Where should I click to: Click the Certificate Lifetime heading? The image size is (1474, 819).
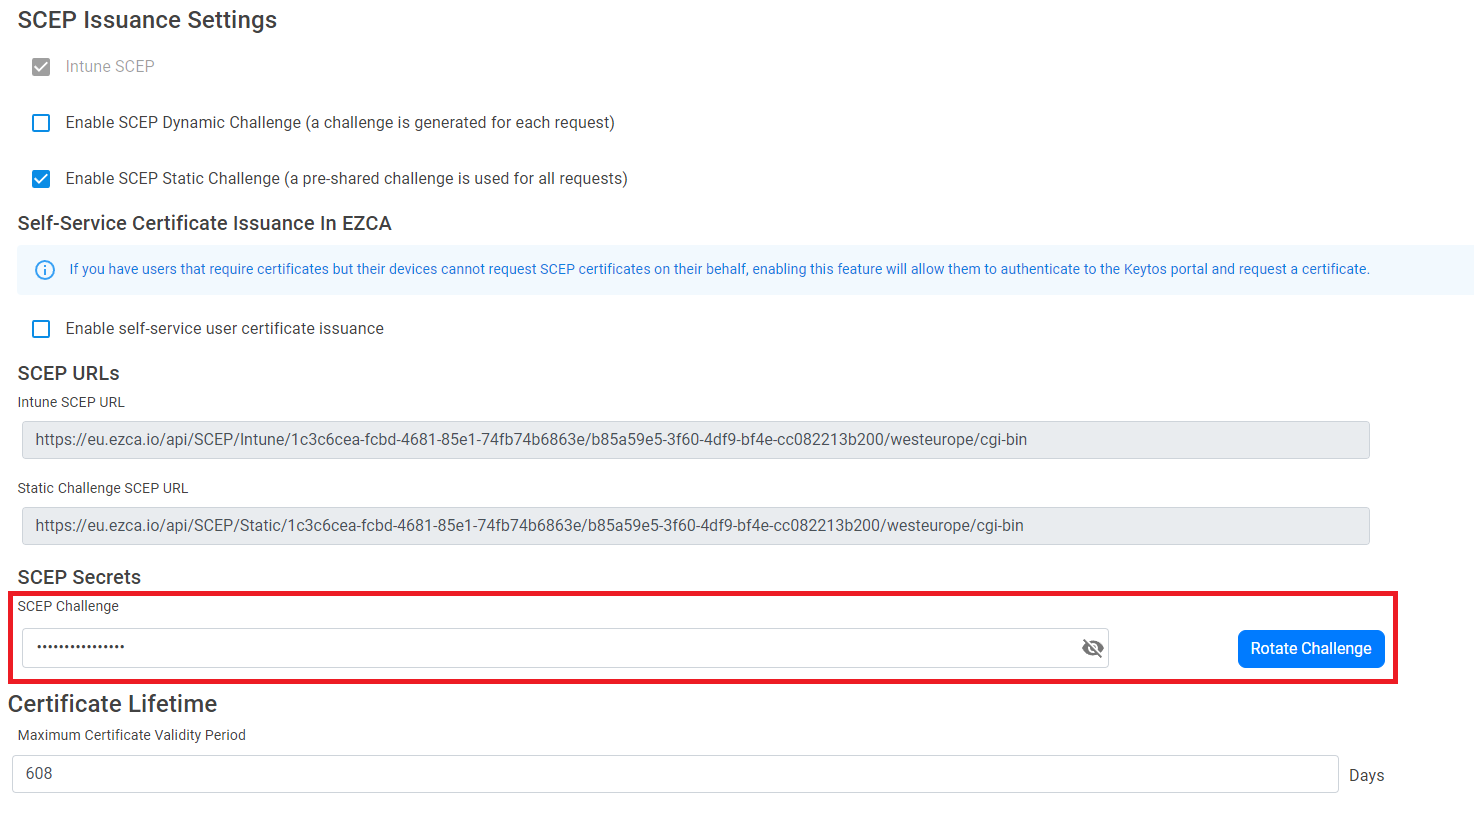[x=112, y=704]
